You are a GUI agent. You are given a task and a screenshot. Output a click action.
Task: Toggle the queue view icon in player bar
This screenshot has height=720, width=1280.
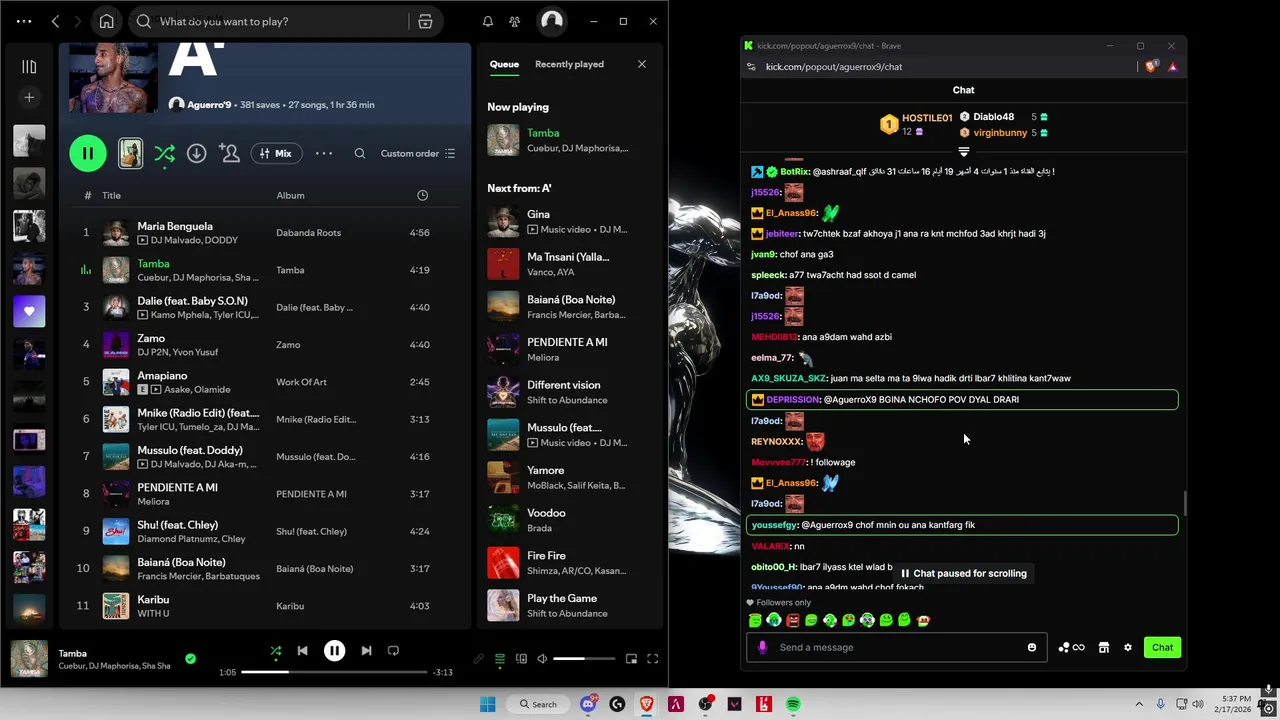tap(500, 659)
